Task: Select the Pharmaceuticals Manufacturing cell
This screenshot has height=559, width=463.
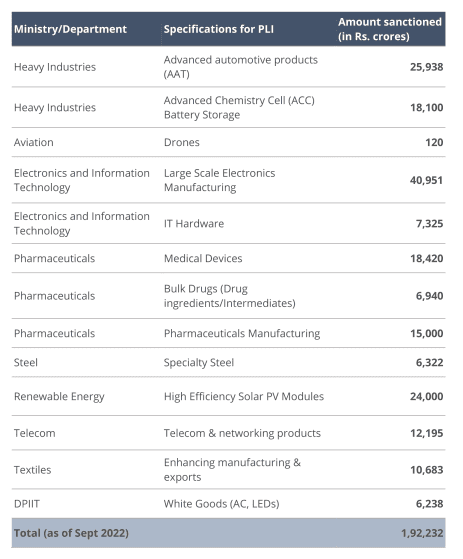Action: (242, 334)
